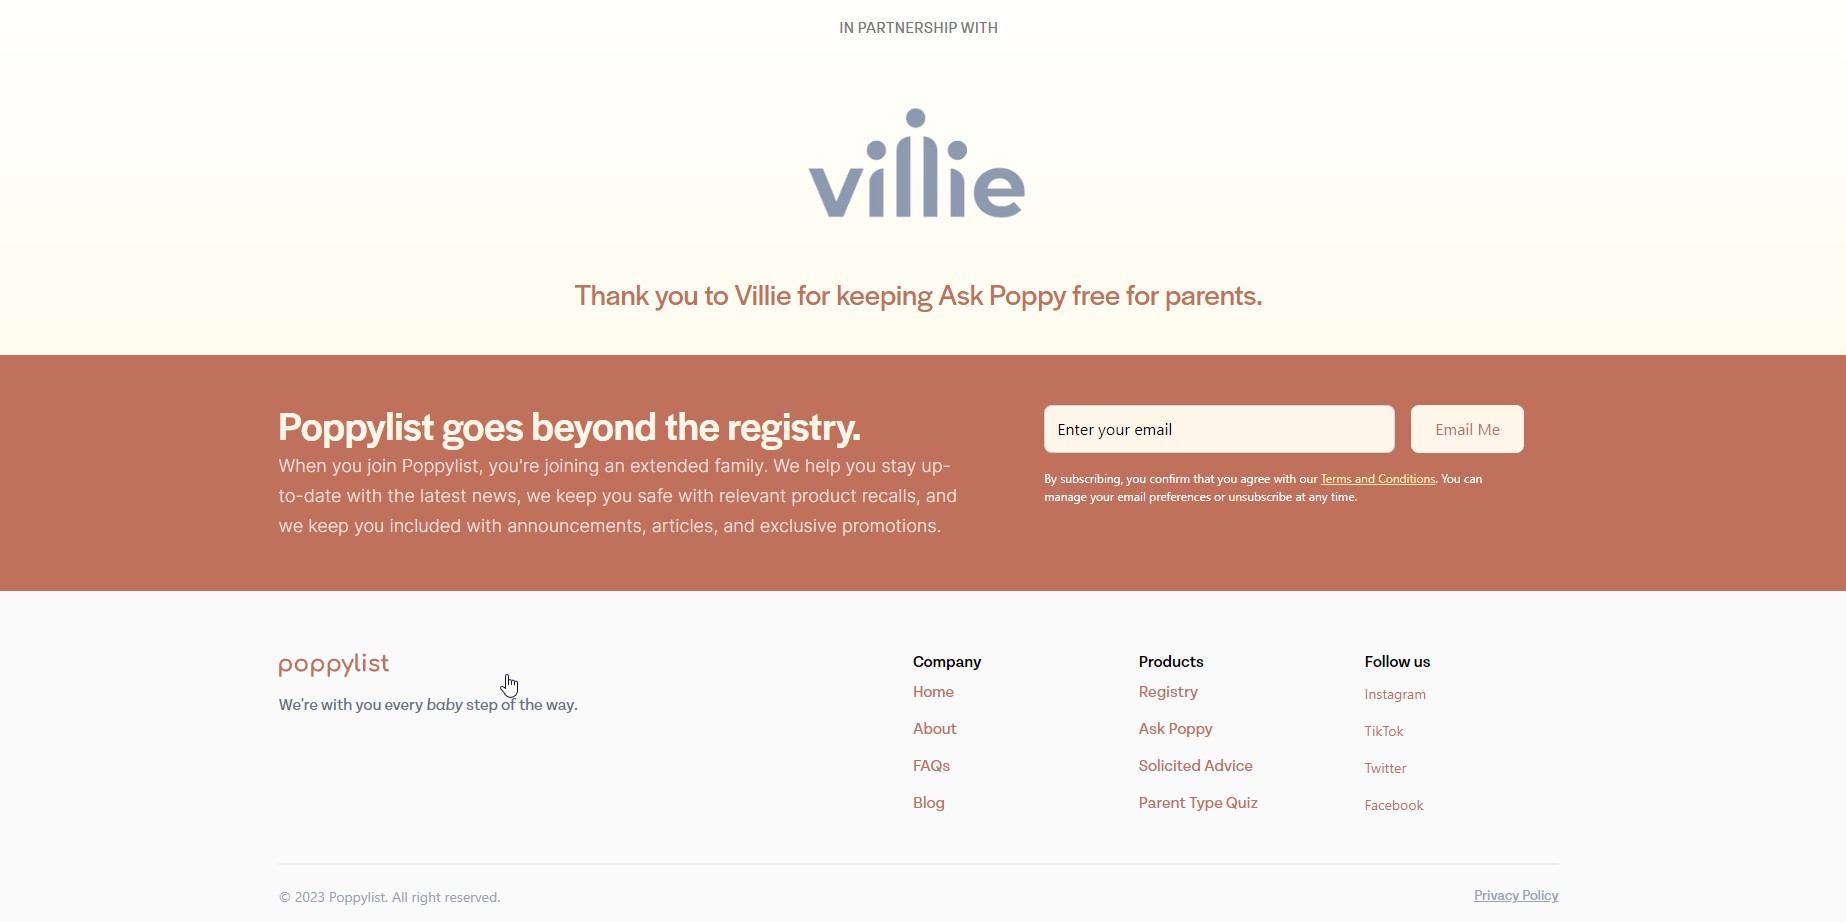The height and width of the screenshot is (922, 1846).
Task: Open the About page link
Action: point(935,729)
